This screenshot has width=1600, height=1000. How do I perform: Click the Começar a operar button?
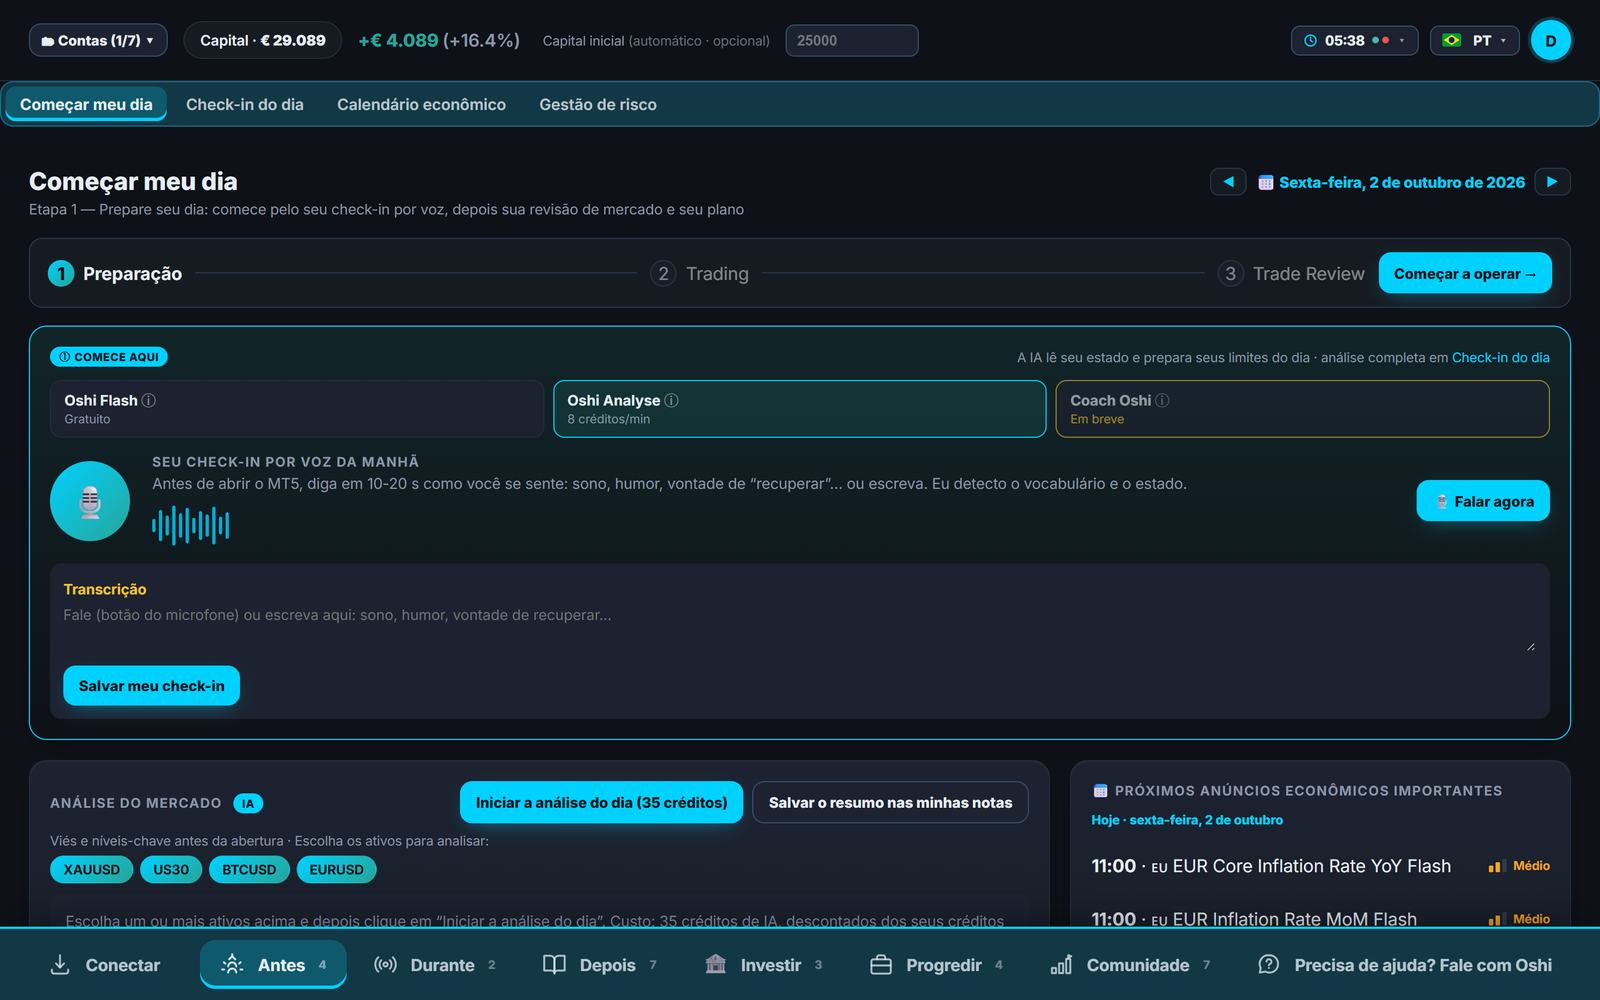pyautogui.click(x=1465, y=273)
